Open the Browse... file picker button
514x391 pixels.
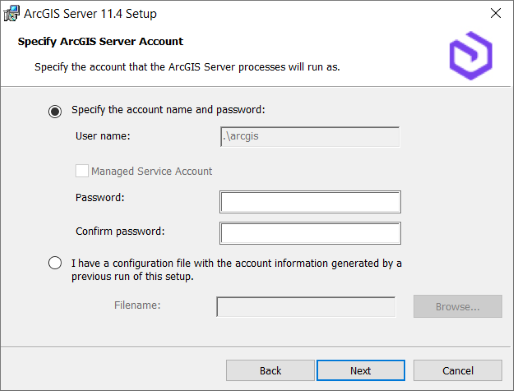tap(458, 306)
